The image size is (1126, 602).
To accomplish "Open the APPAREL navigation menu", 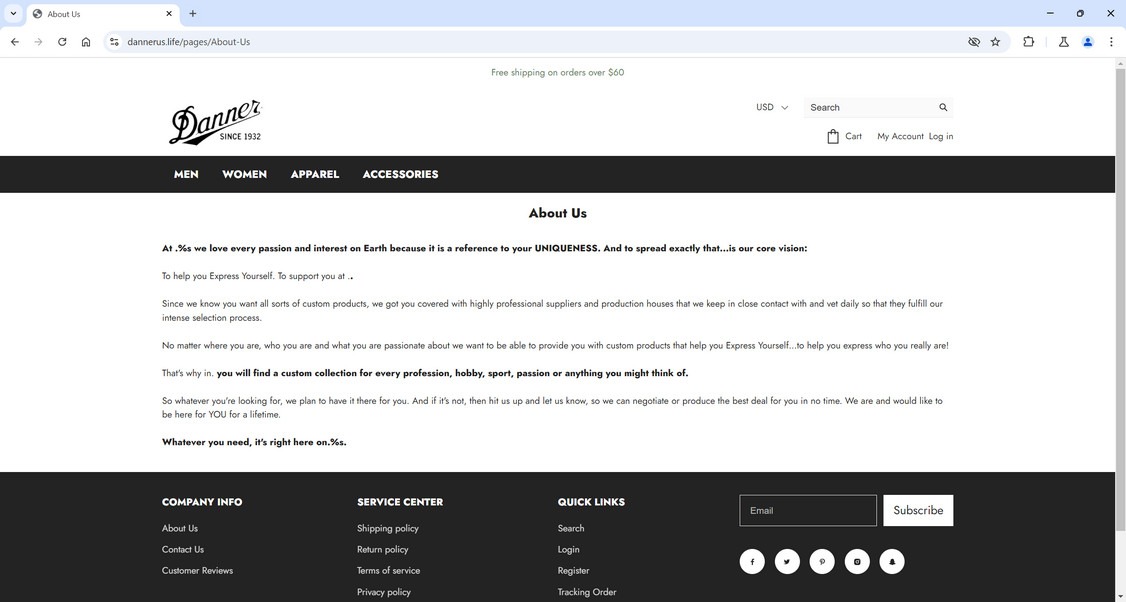I will pyautogui.click(x=315, y=175).
